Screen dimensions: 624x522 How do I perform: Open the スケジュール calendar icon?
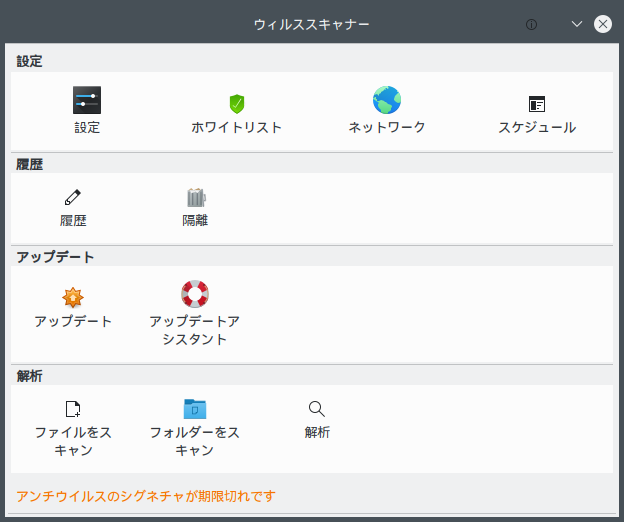537,104
